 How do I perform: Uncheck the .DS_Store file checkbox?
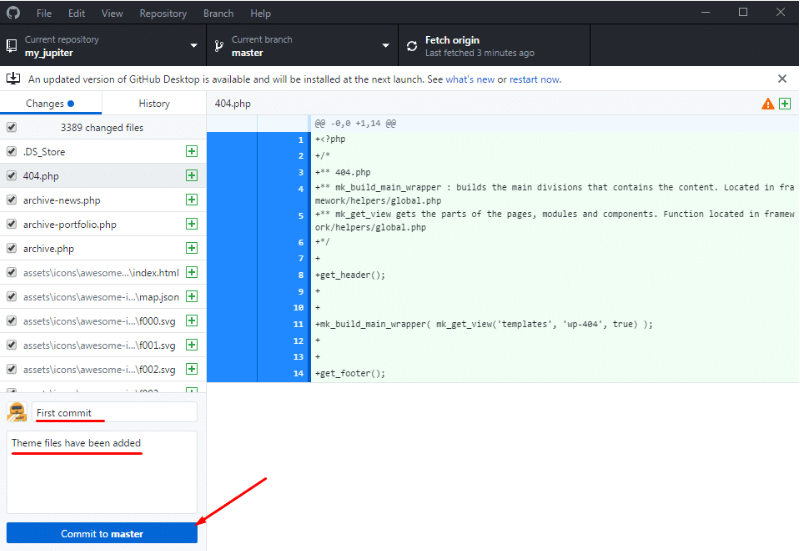tap(11, 151)
